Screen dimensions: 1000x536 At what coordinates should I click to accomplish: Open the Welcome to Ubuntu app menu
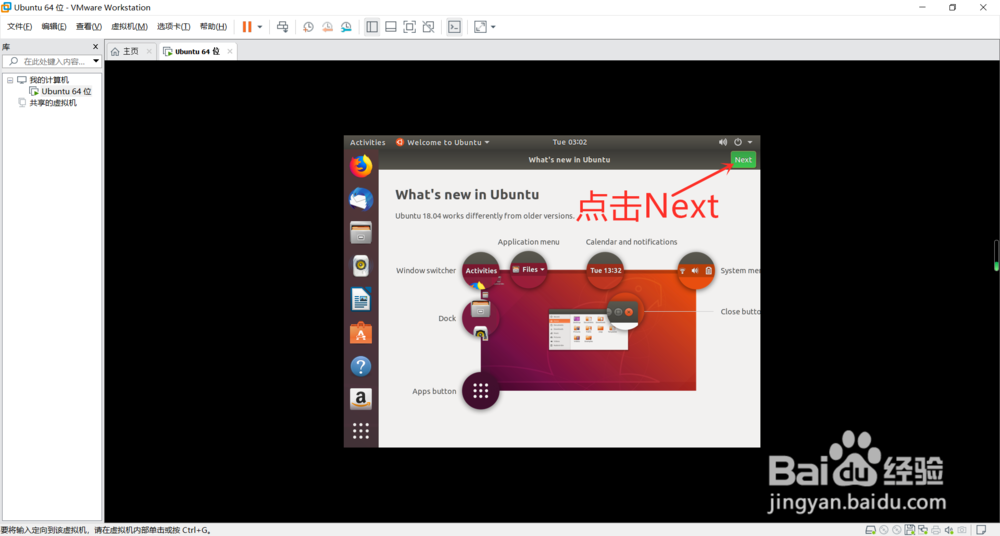point(443,142)
